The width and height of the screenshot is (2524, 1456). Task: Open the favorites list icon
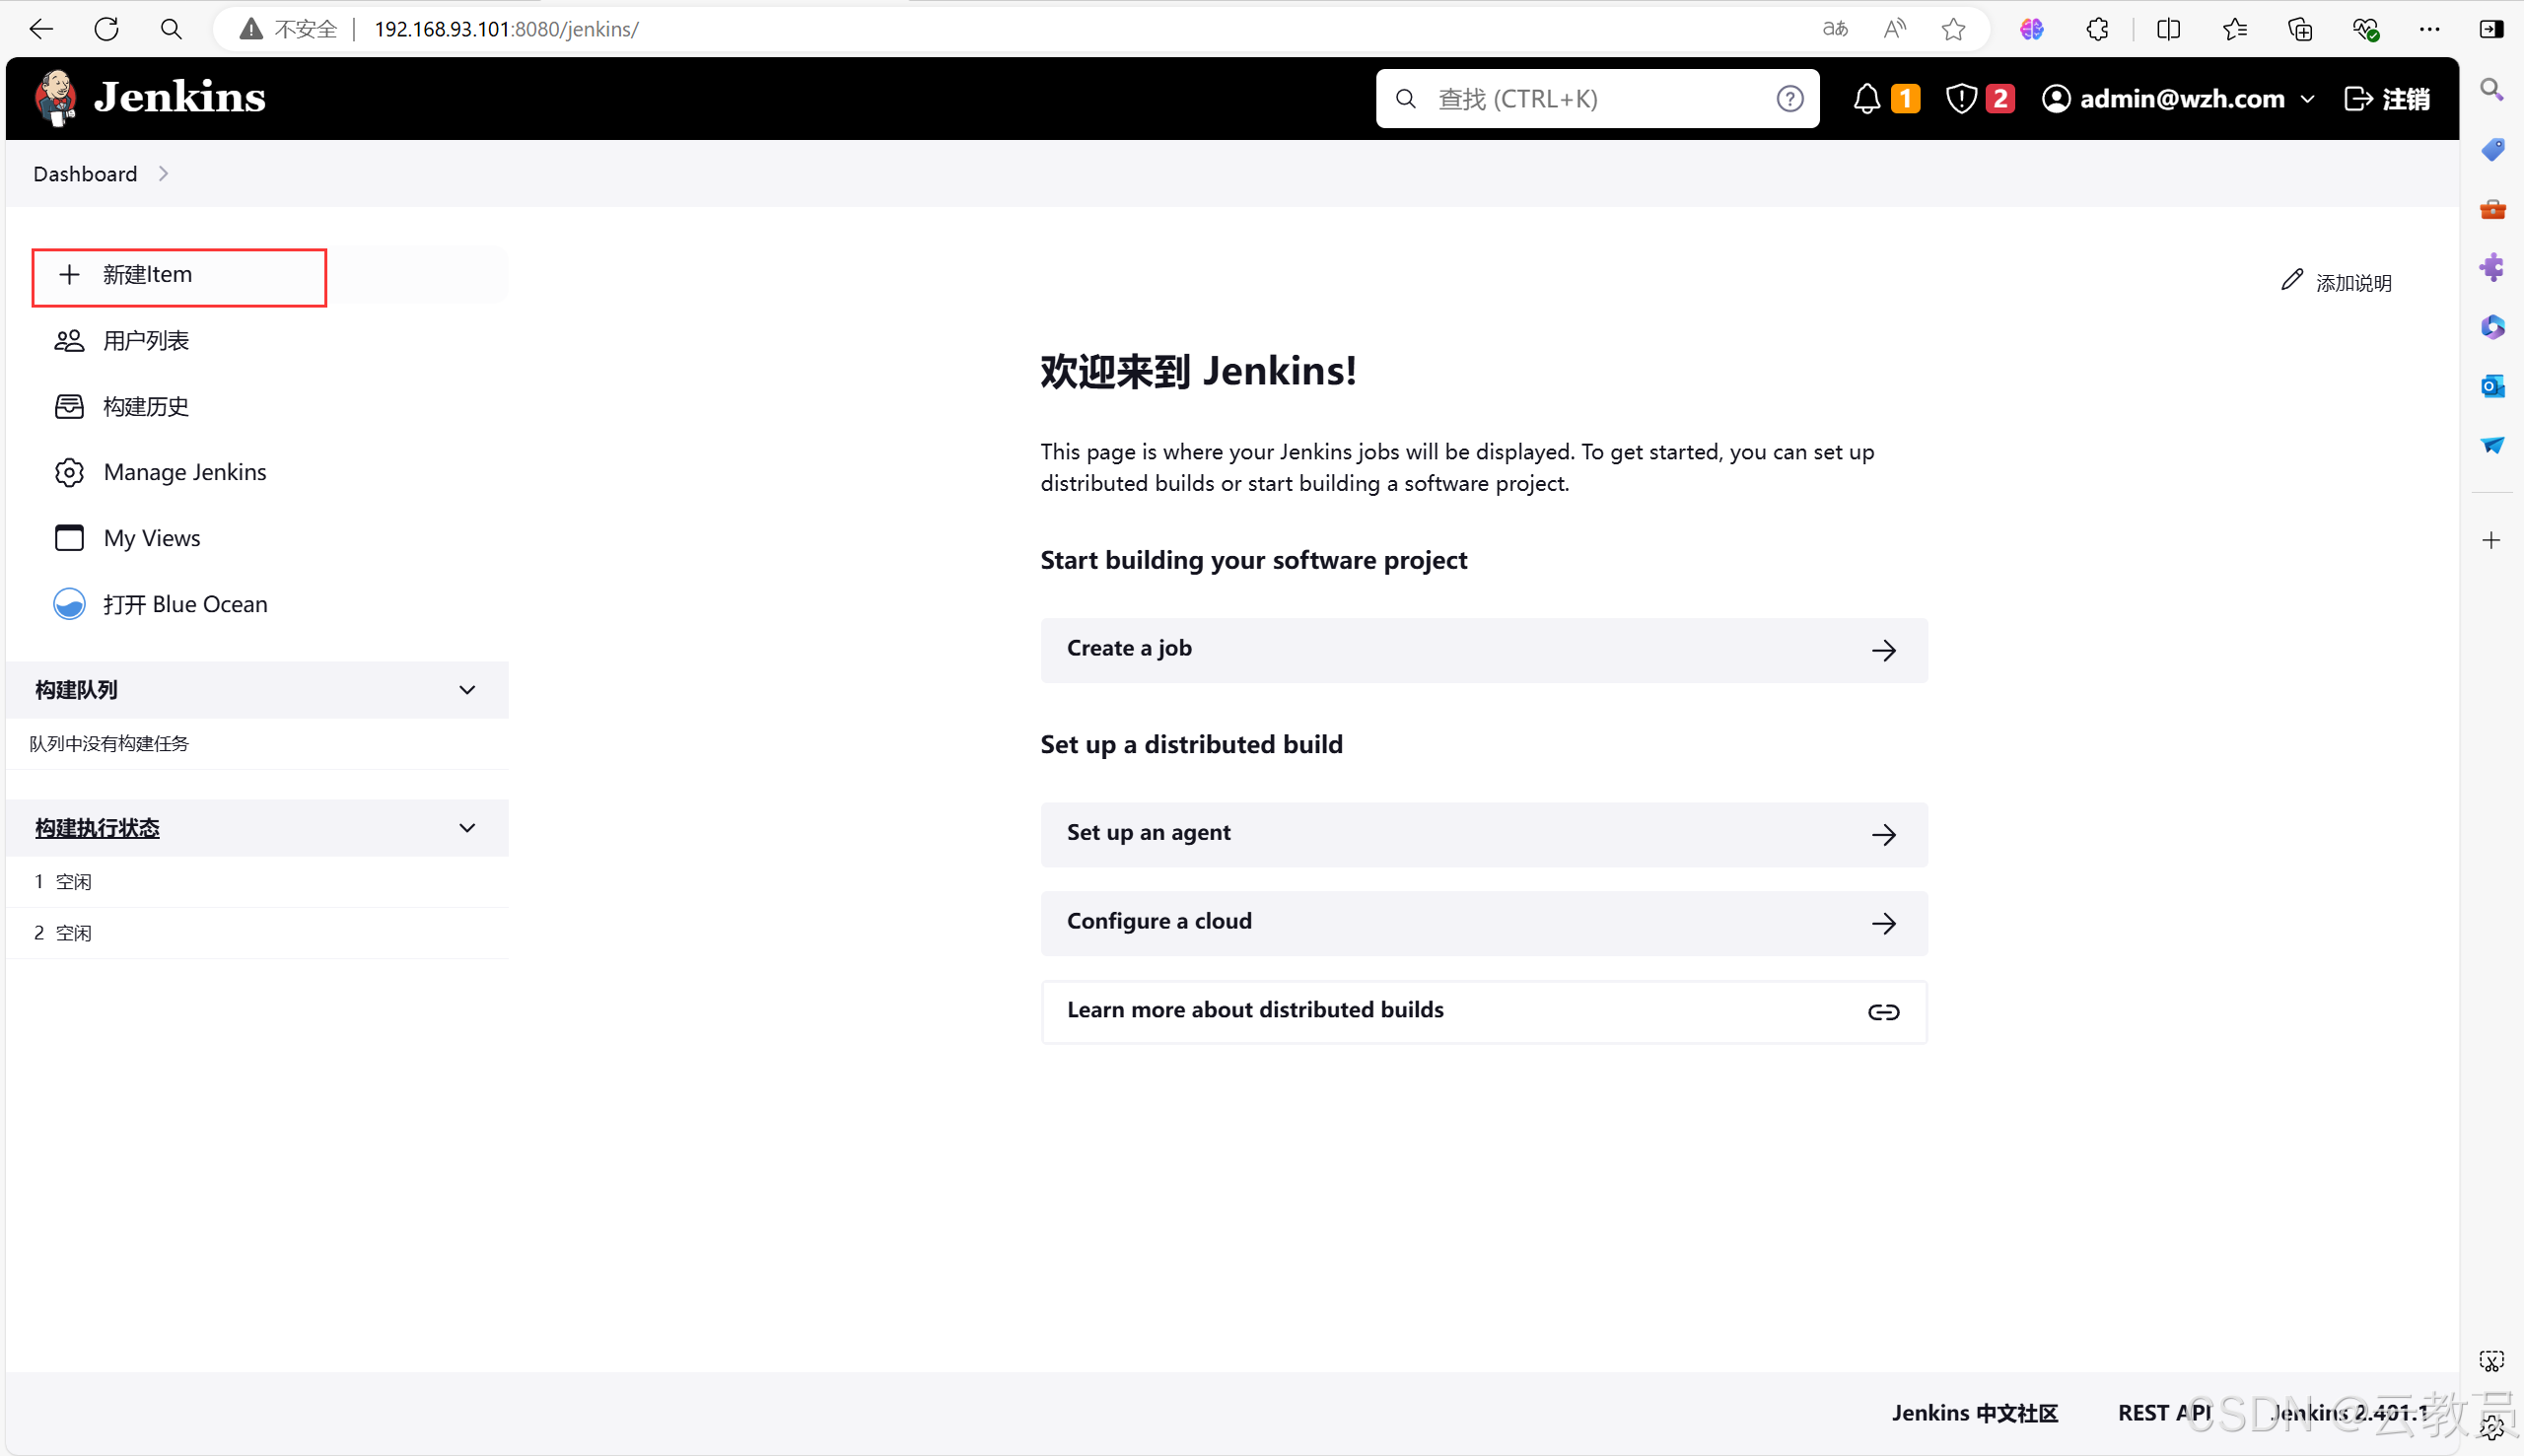[x=2235, y=29]
